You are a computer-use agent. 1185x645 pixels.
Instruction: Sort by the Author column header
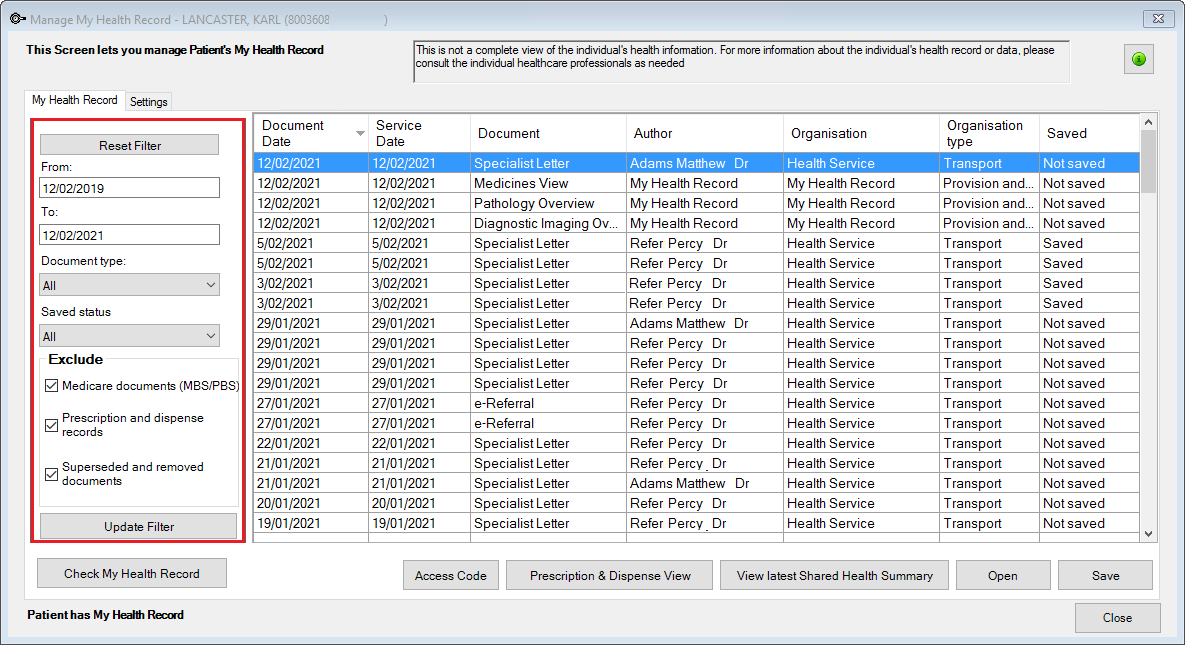(x=705, y=133)
